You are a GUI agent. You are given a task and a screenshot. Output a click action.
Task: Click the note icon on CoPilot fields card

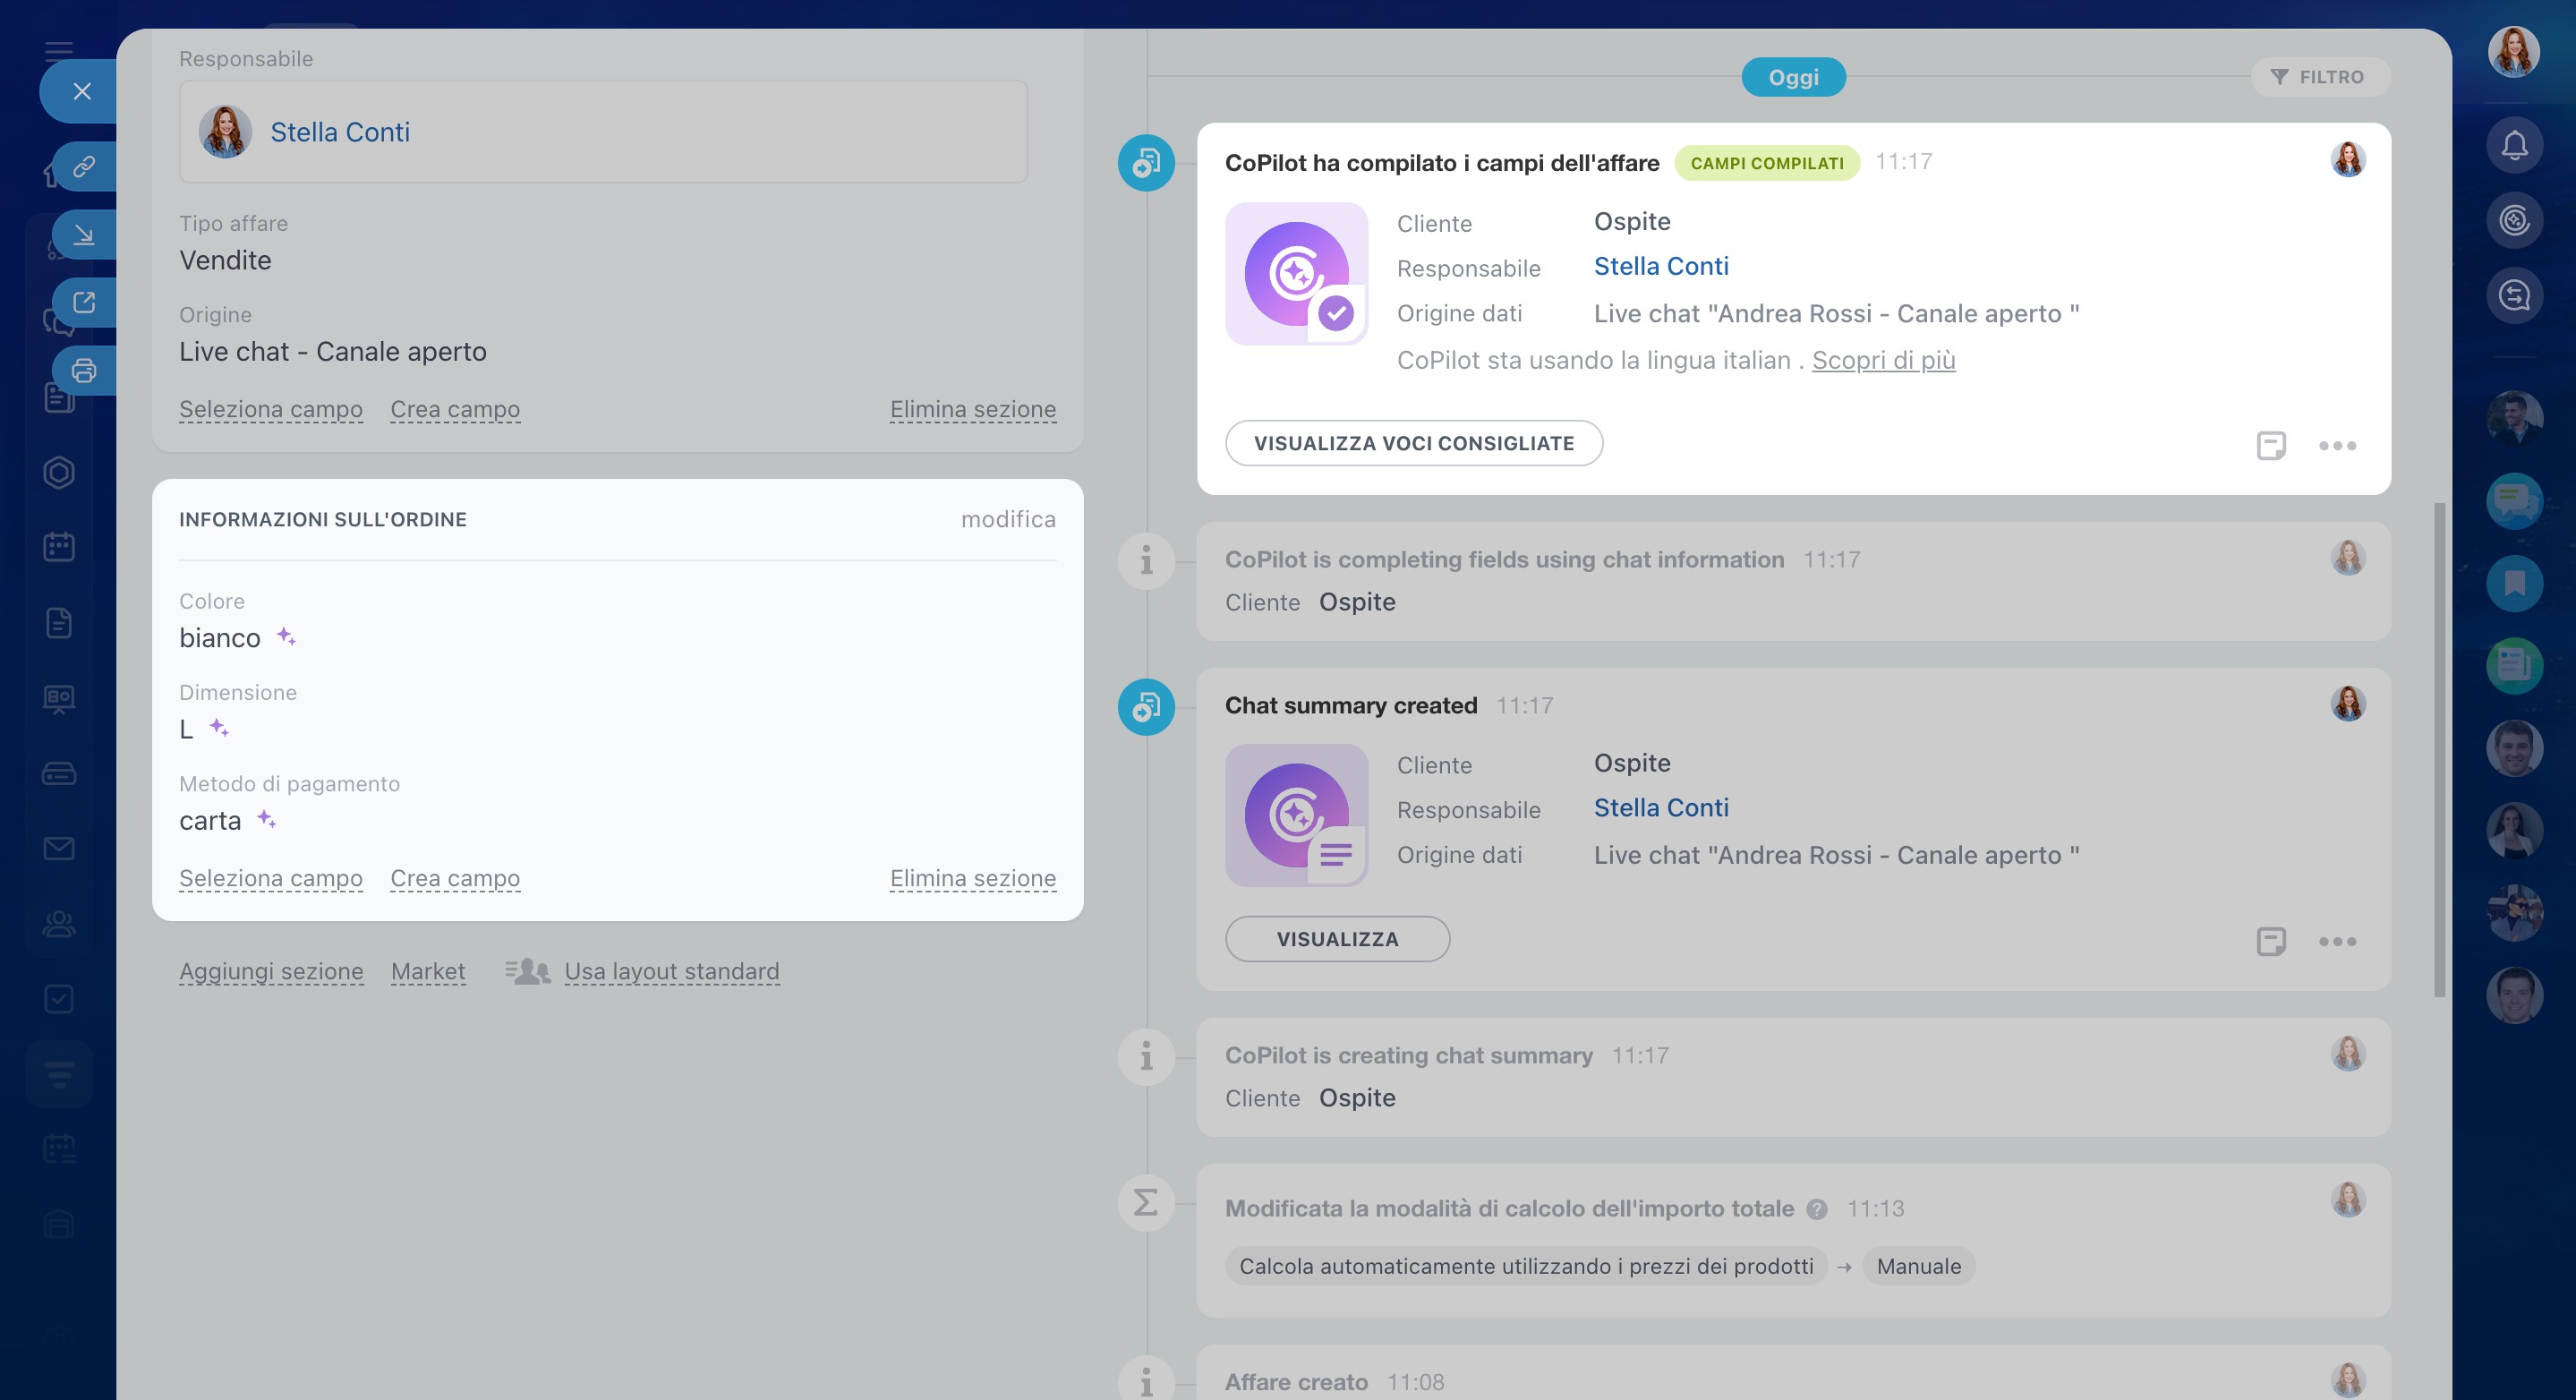tap(2271, 445)
